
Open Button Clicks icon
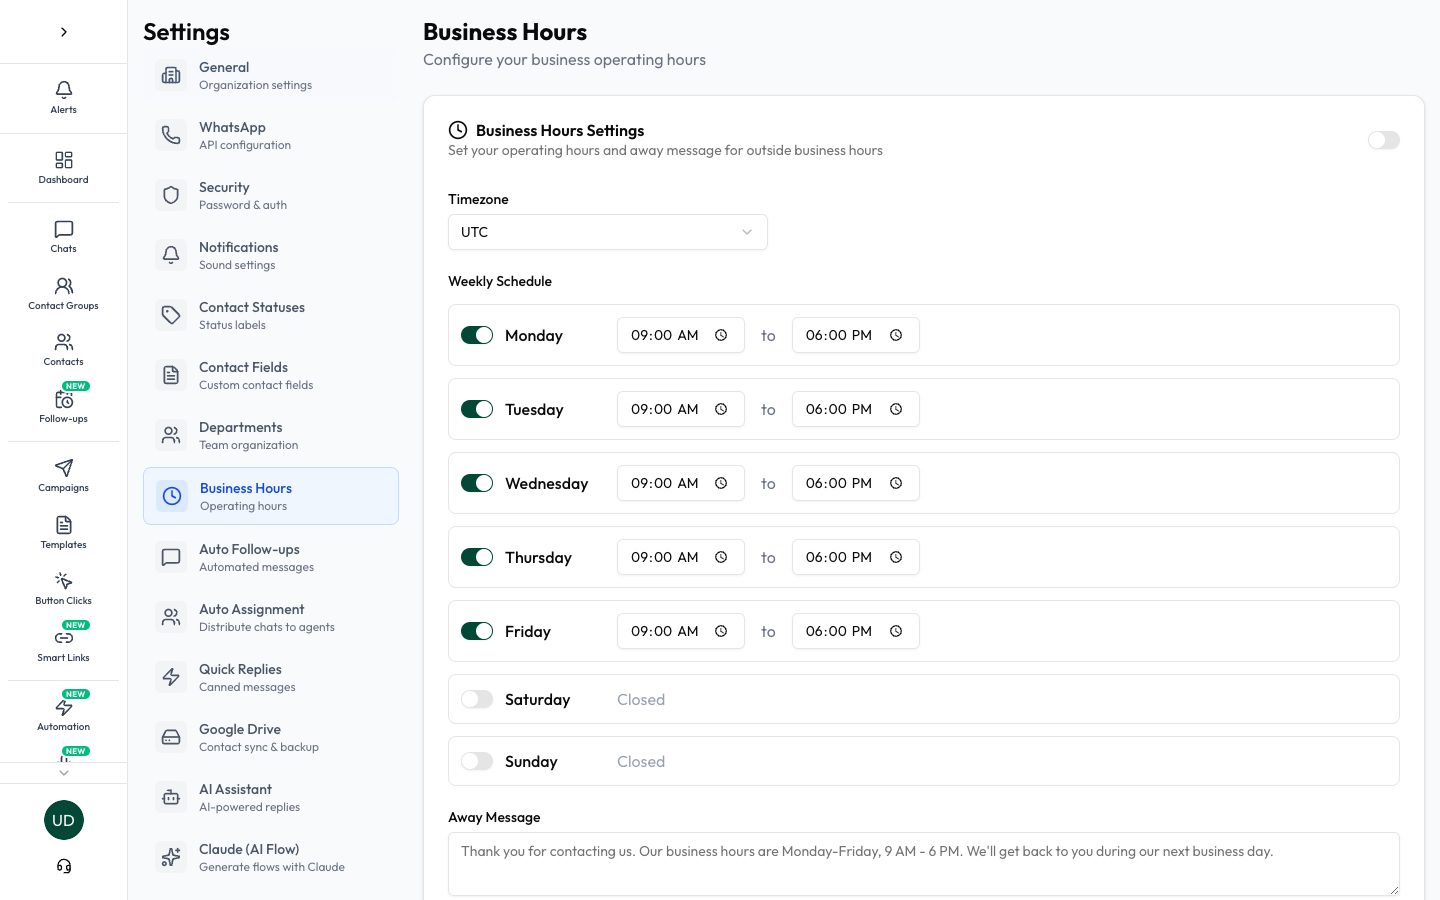coord(64,581)
